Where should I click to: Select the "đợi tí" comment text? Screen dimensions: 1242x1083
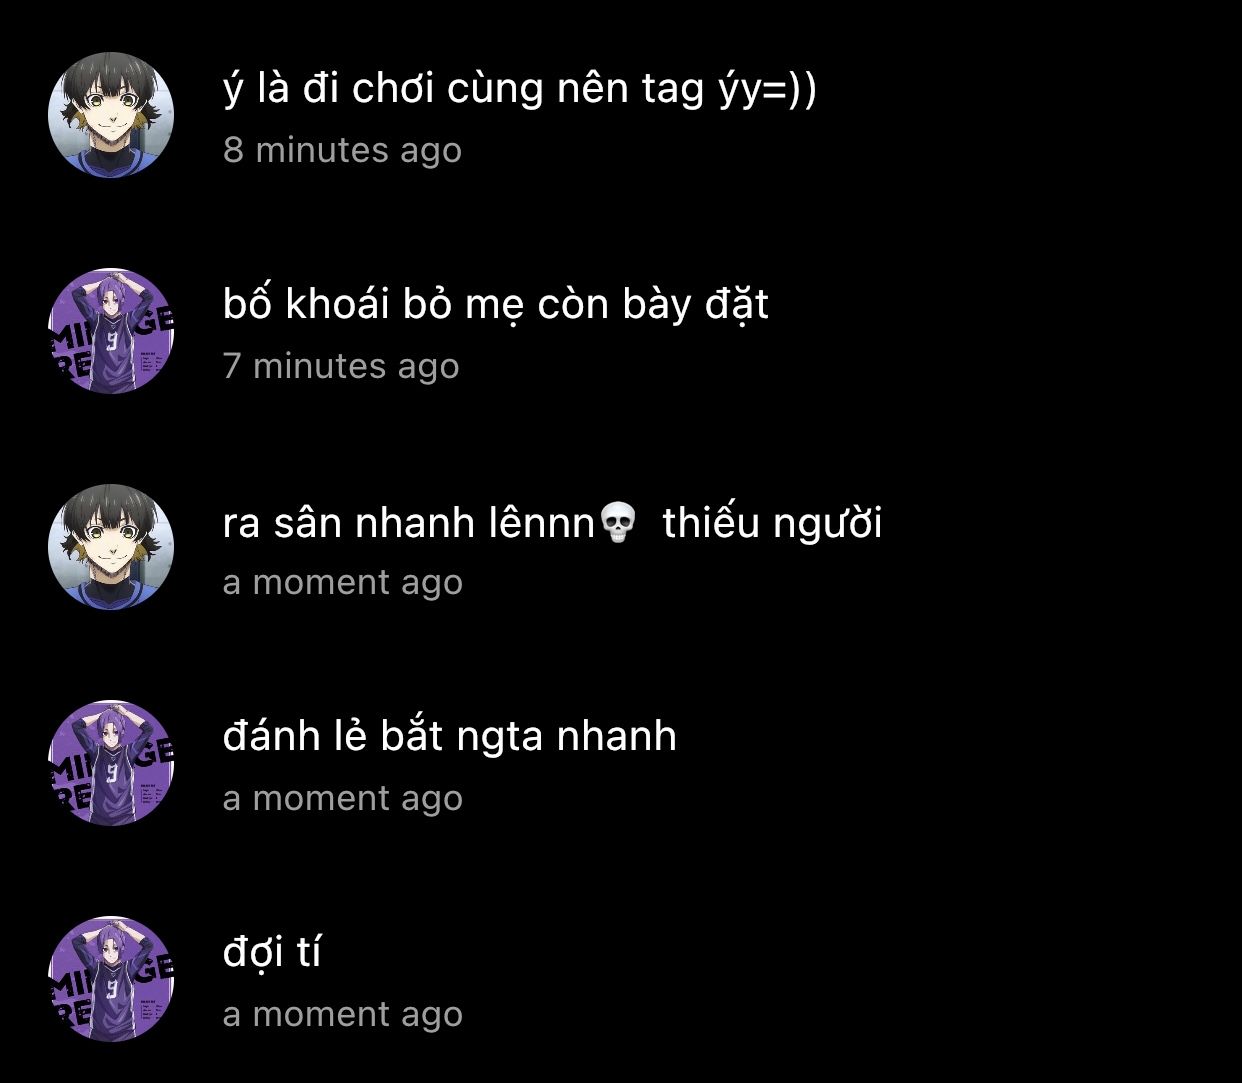click(x=272, y=952)
